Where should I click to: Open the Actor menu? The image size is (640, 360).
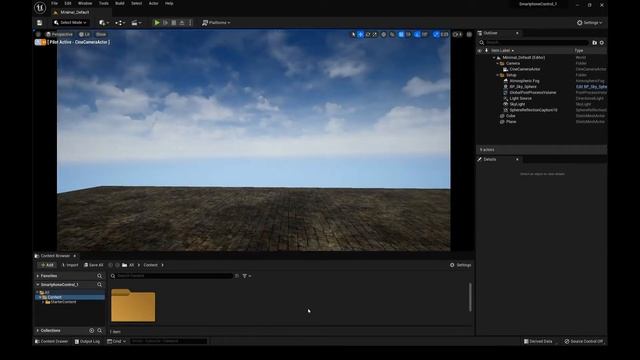153,3
